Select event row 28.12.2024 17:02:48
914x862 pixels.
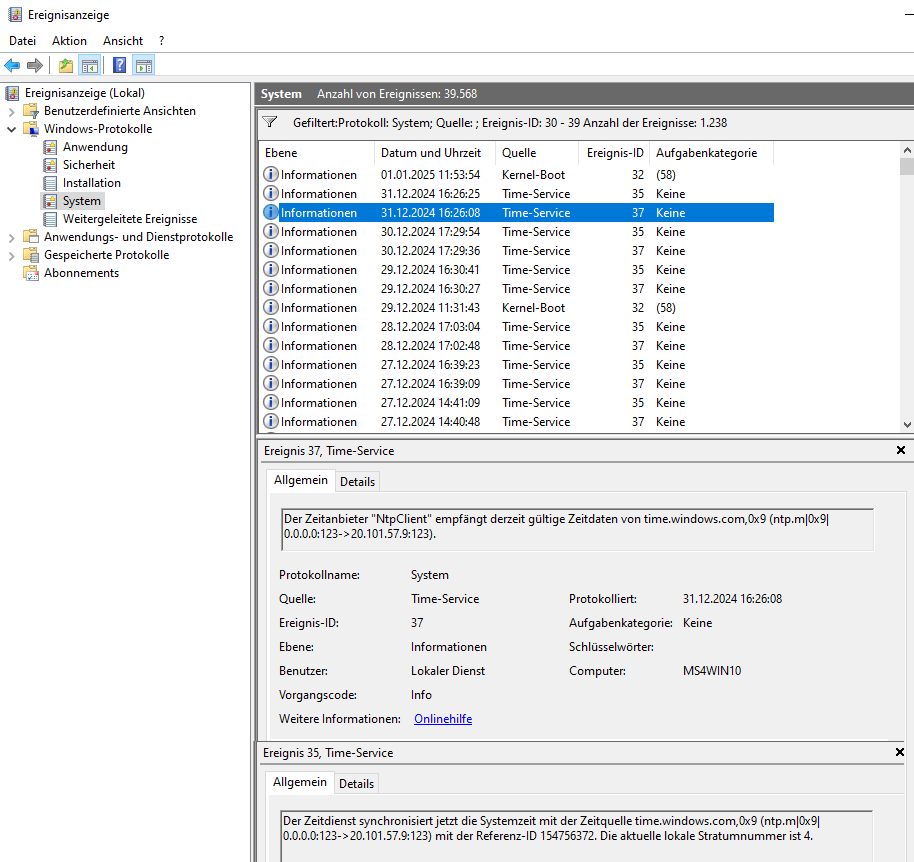518,346
